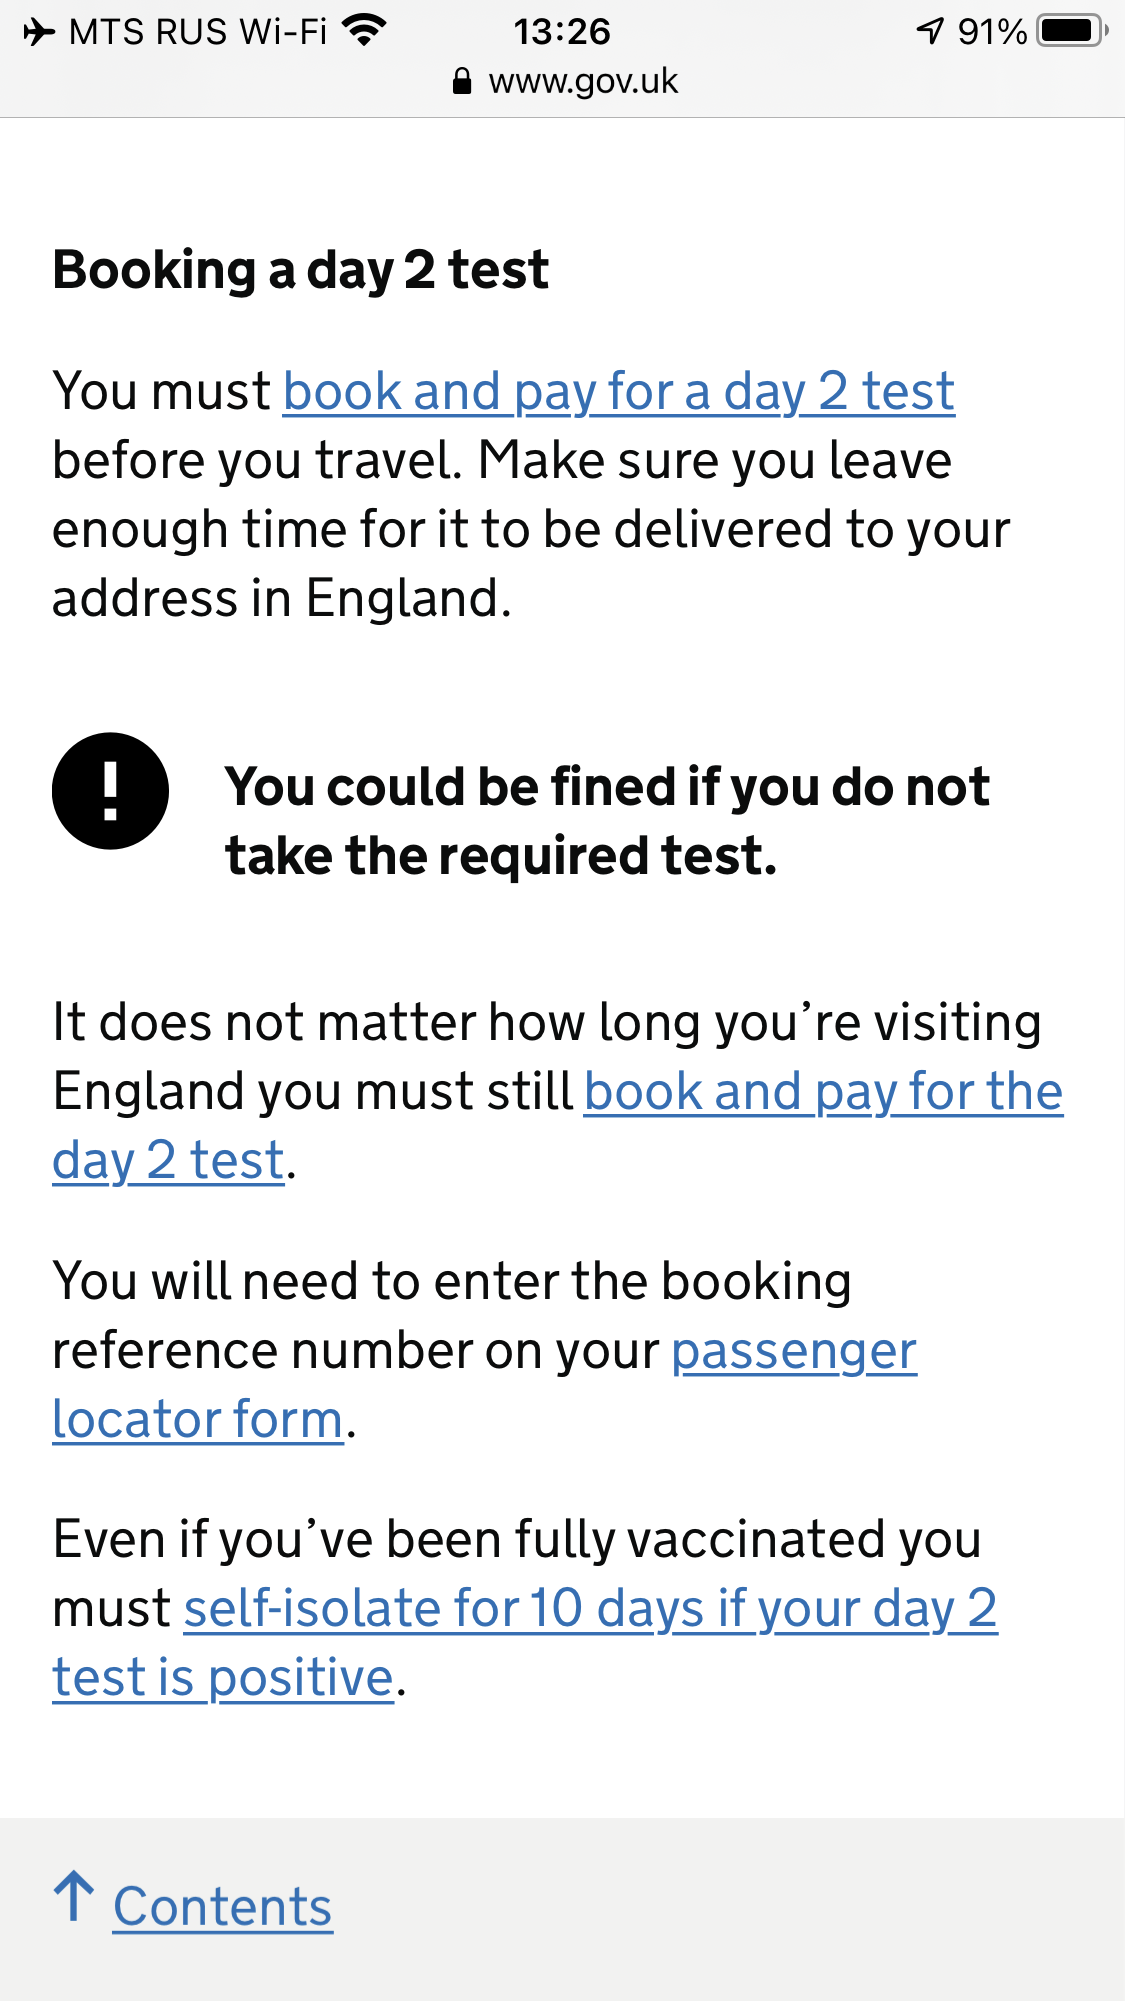Tap the black exclamation warning icon

[x=110, y=791]
